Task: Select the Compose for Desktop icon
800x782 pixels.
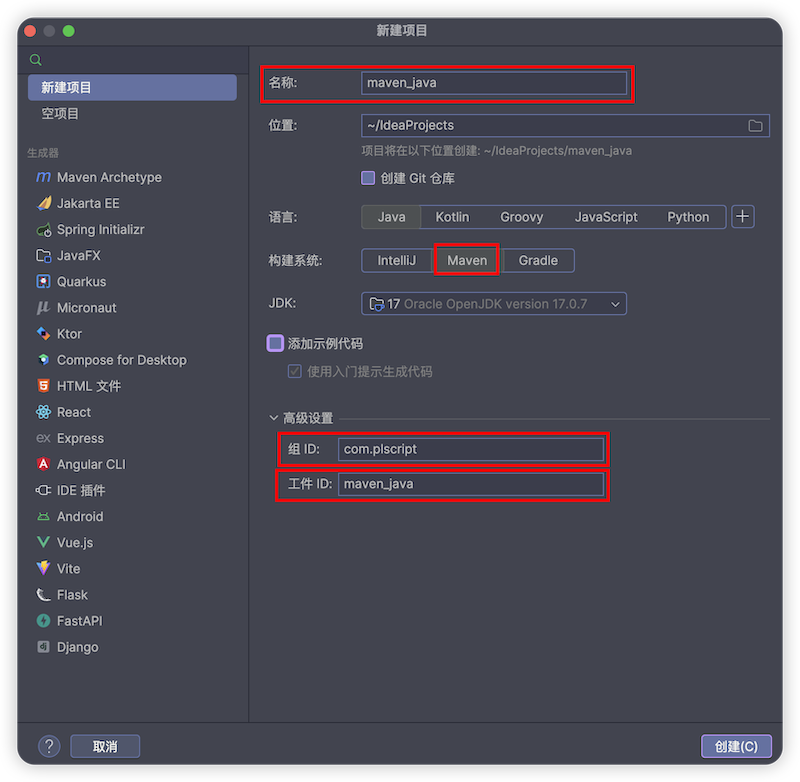Action: (x=43, y=360)
